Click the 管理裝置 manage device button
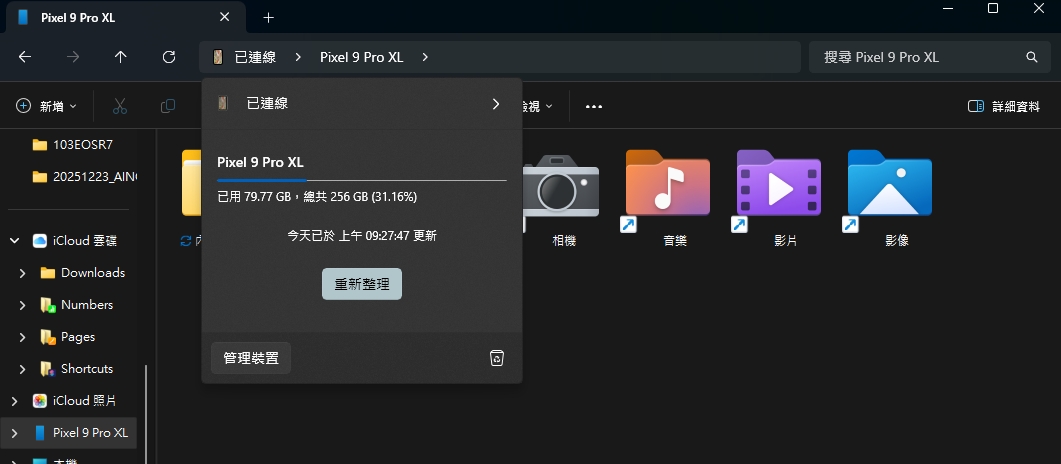Viewport: 1061px width, 464px height. 251,358
